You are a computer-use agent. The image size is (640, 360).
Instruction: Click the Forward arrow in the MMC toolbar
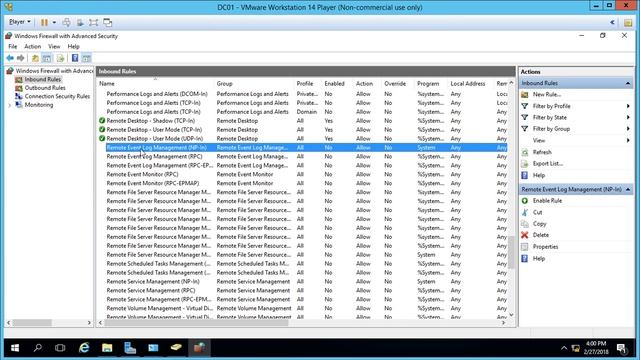(x=20, y=58)
